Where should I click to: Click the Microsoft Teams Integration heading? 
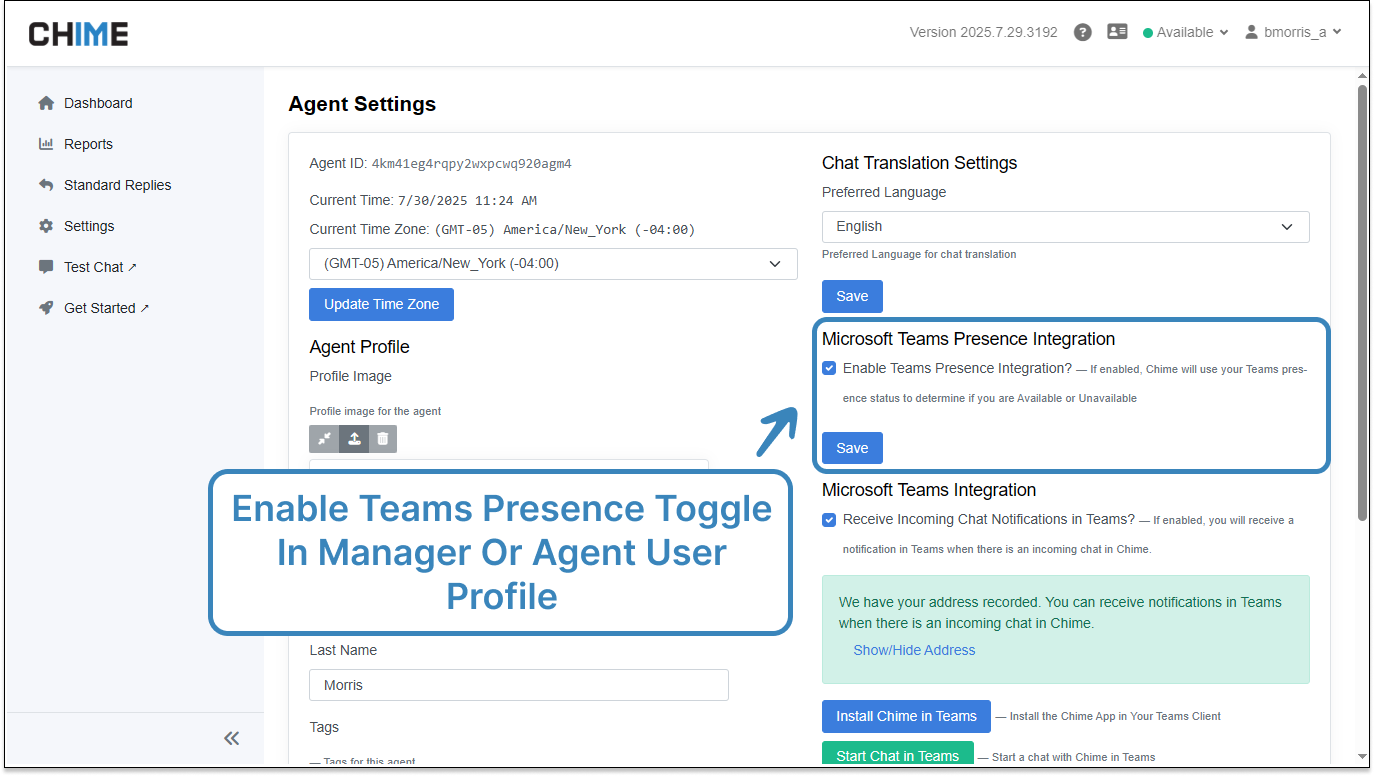(929, 490)
